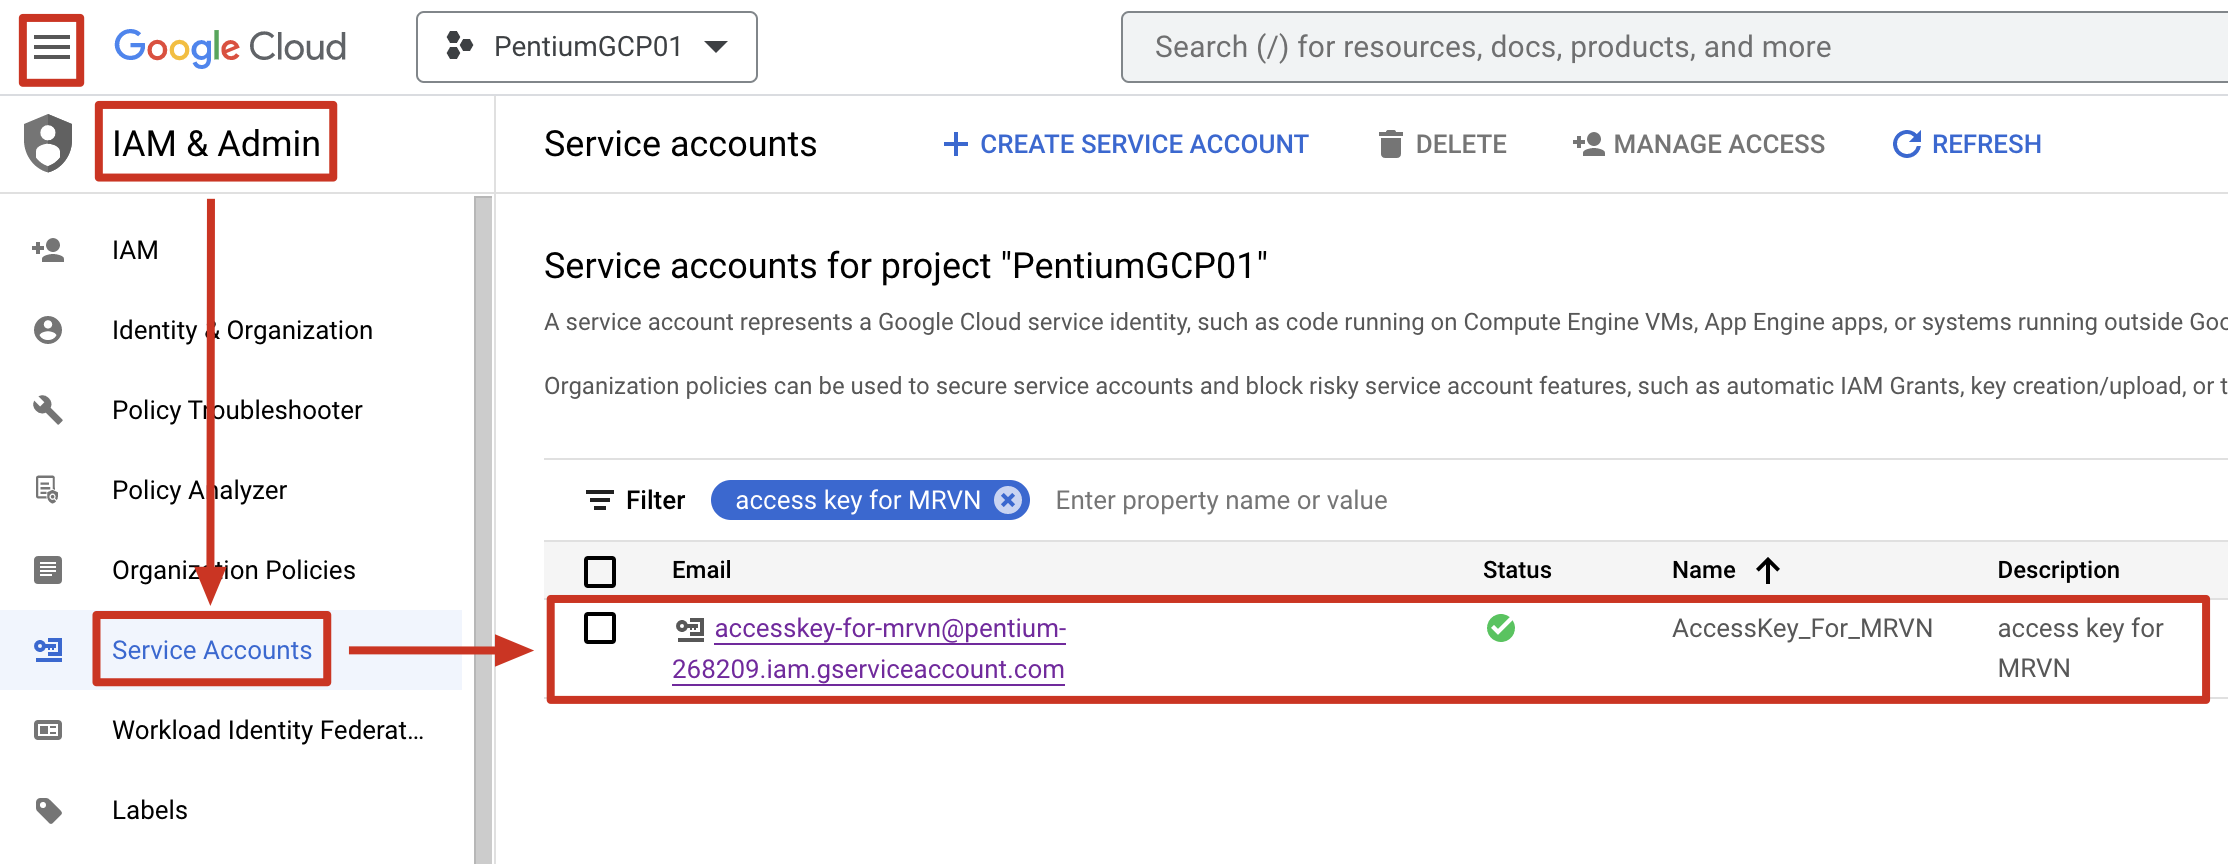Click the Service Accounts key icon in sidebar
This screenshot has width=2228, height=864.
[x=48, y=650]
